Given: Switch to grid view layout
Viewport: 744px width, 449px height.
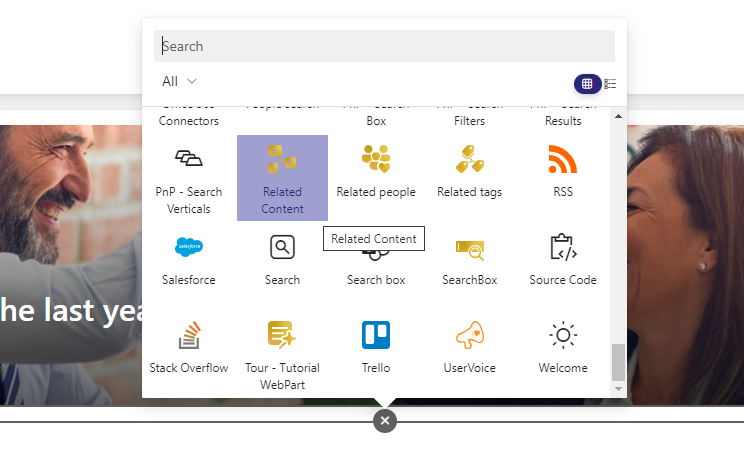Looking at the screenshot, I should (587, 84).
